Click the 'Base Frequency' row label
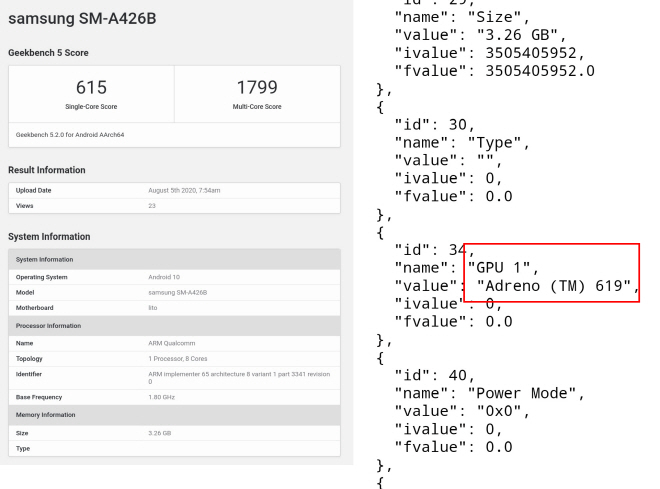 pyautogui.click(x=39, y=397)
